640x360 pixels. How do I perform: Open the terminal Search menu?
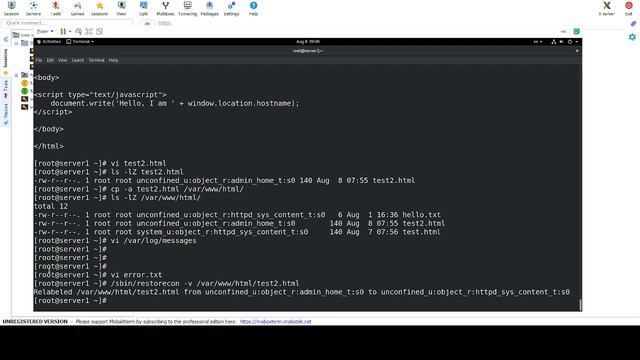click(78, 60)
